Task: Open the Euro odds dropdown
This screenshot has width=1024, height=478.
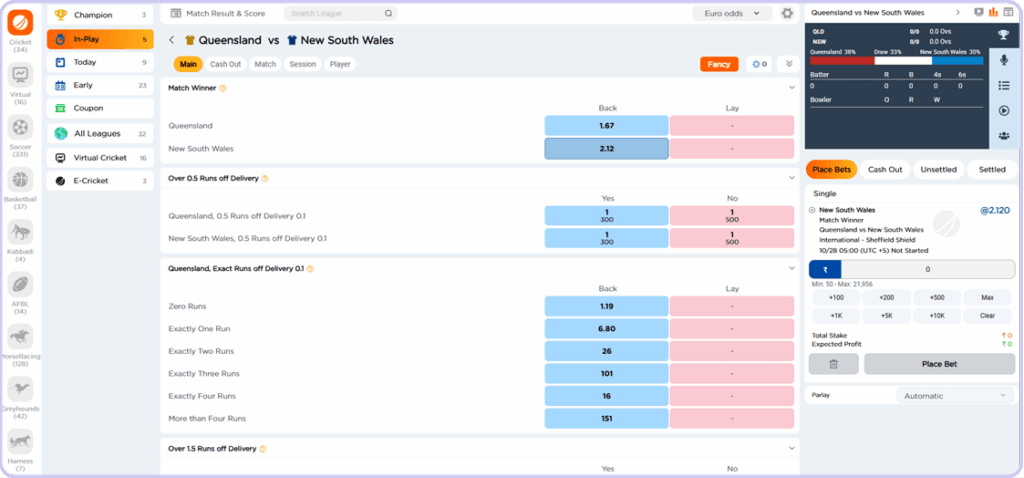Action: (x=732, y=14)
